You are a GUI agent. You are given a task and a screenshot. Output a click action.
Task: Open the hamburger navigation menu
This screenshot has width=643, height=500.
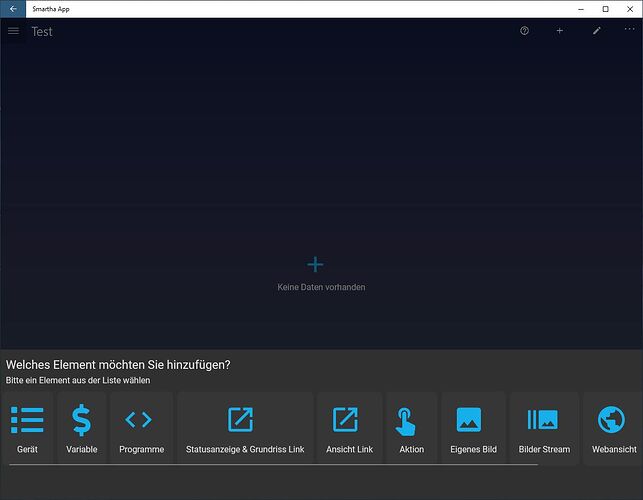(x=13, y=31)
